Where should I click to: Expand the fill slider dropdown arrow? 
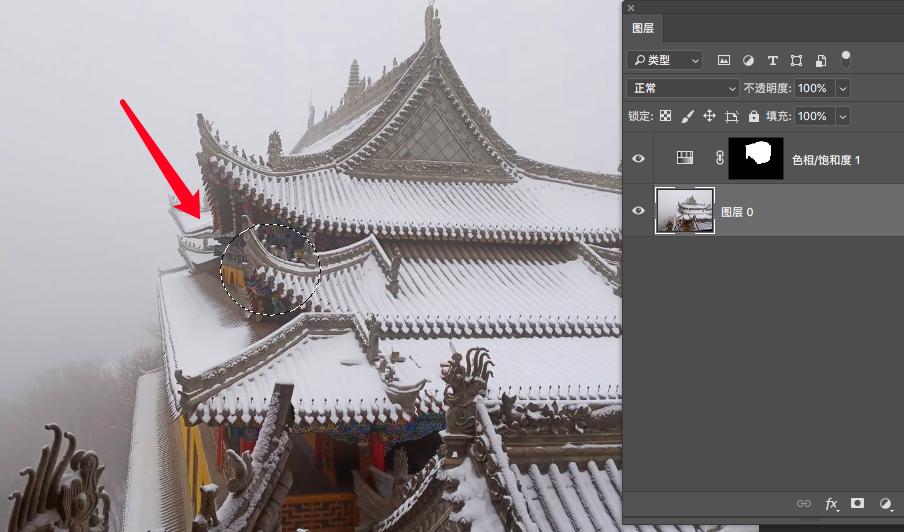point(843,116)
